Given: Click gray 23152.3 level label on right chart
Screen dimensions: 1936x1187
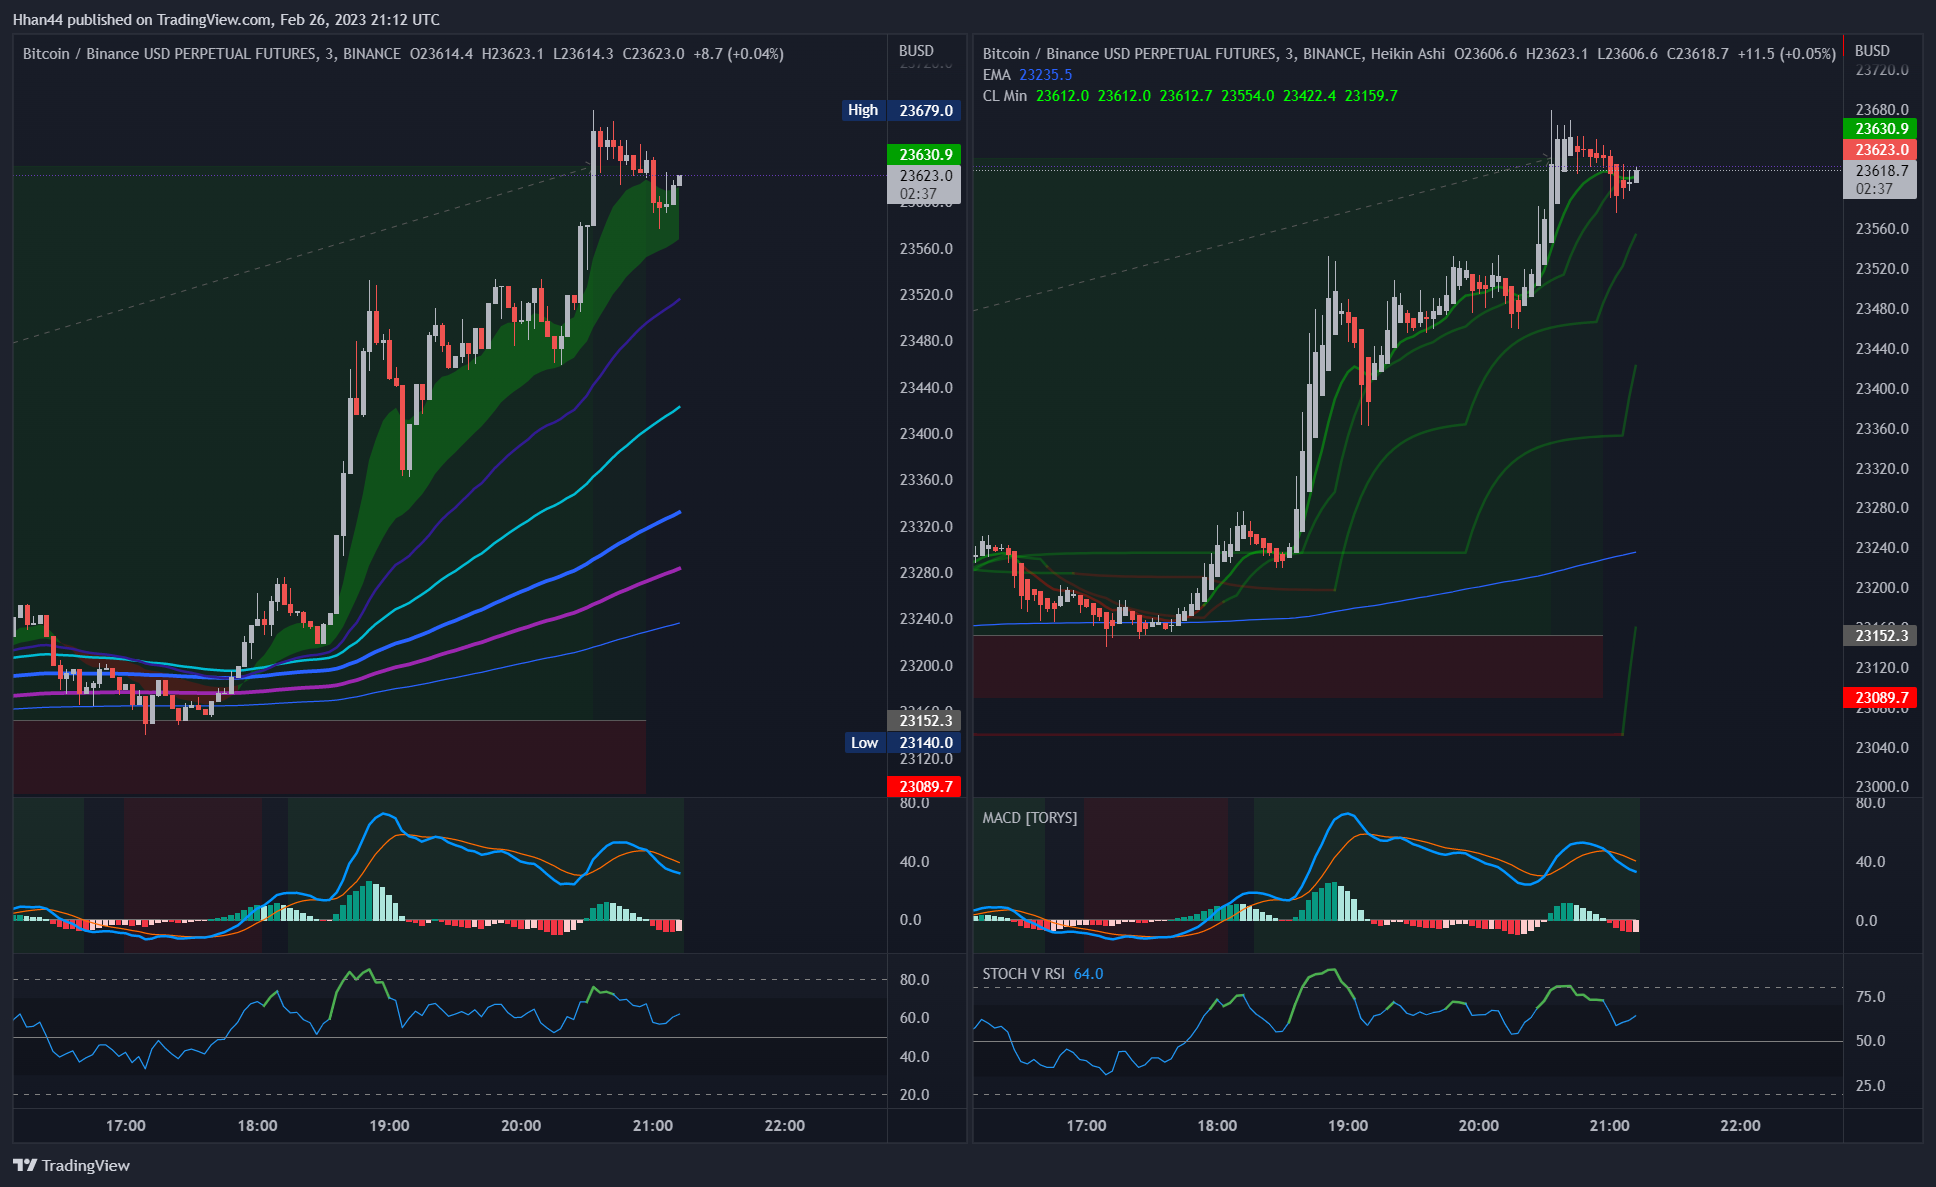Looking at the screenshot, I should pyautogui.click(x=1881, y=635).
